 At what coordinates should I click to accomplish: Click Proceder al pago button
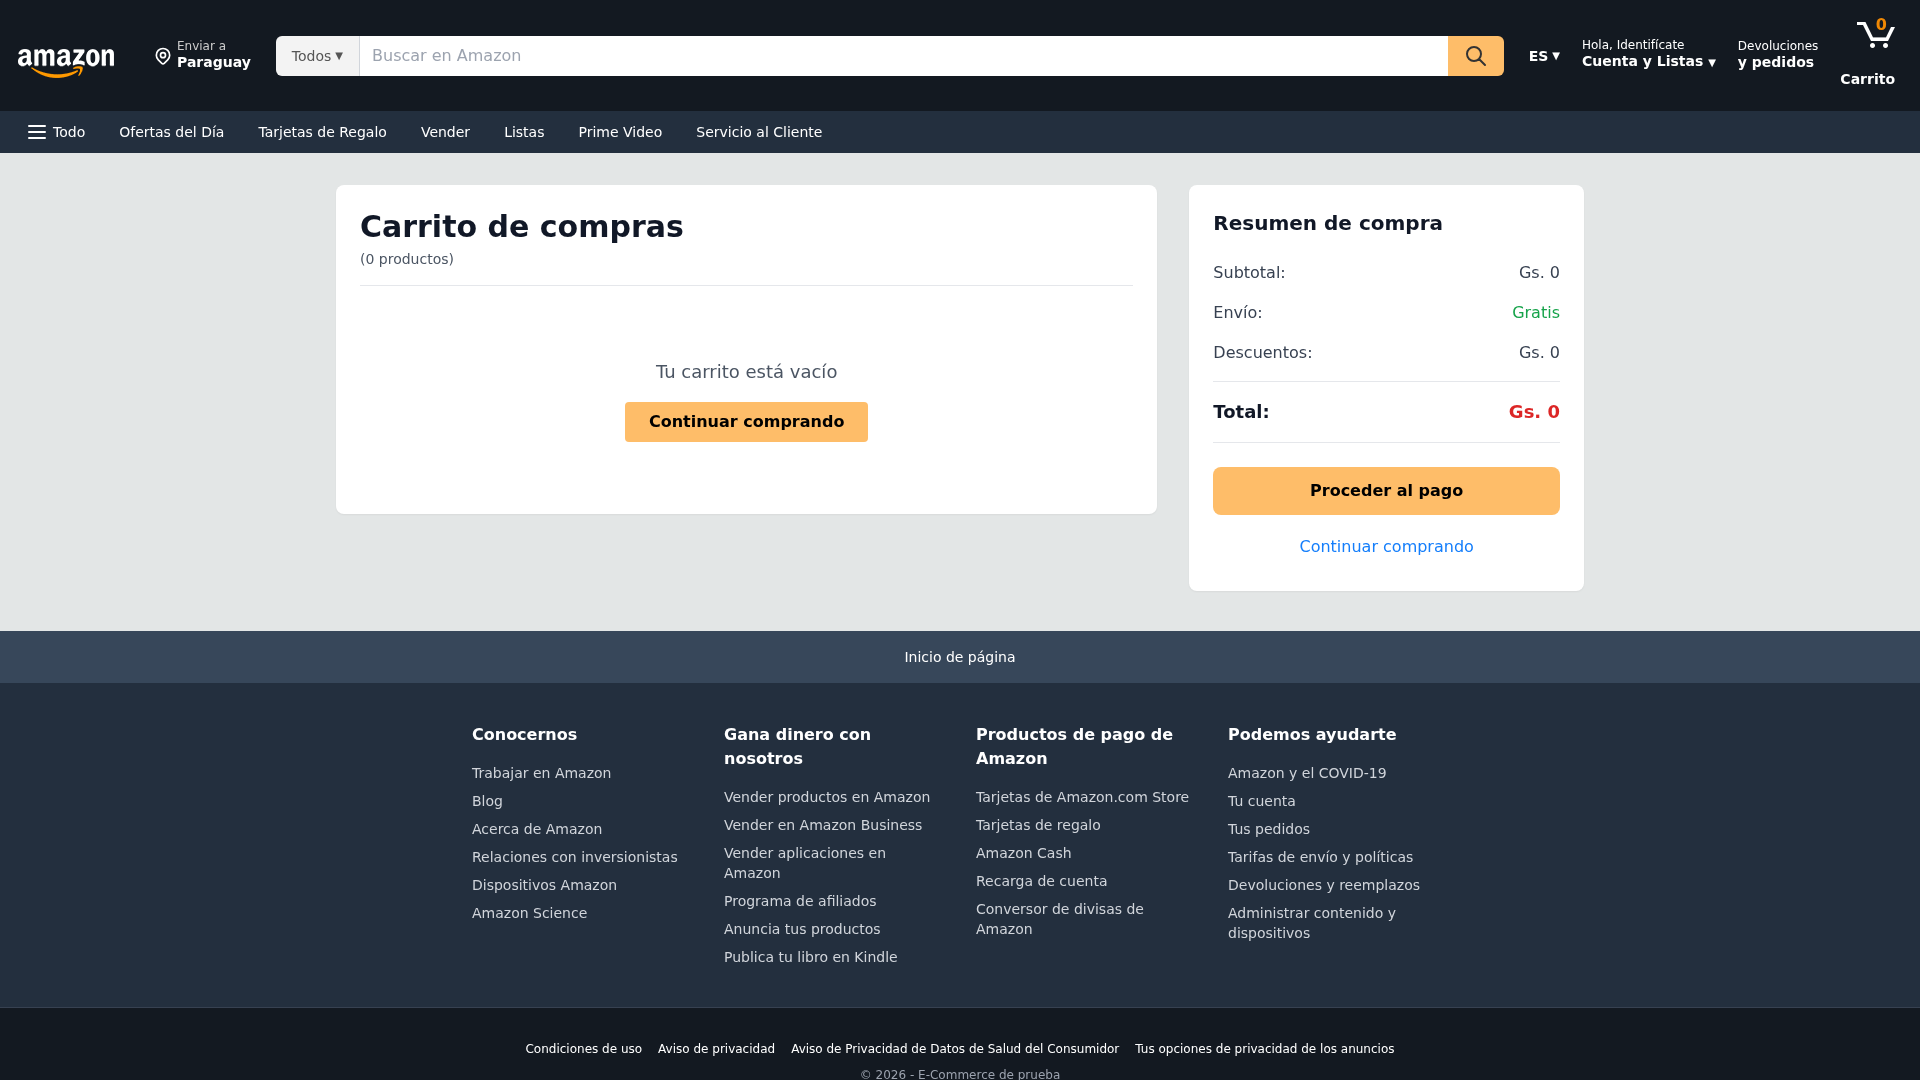coord(1386,491)
